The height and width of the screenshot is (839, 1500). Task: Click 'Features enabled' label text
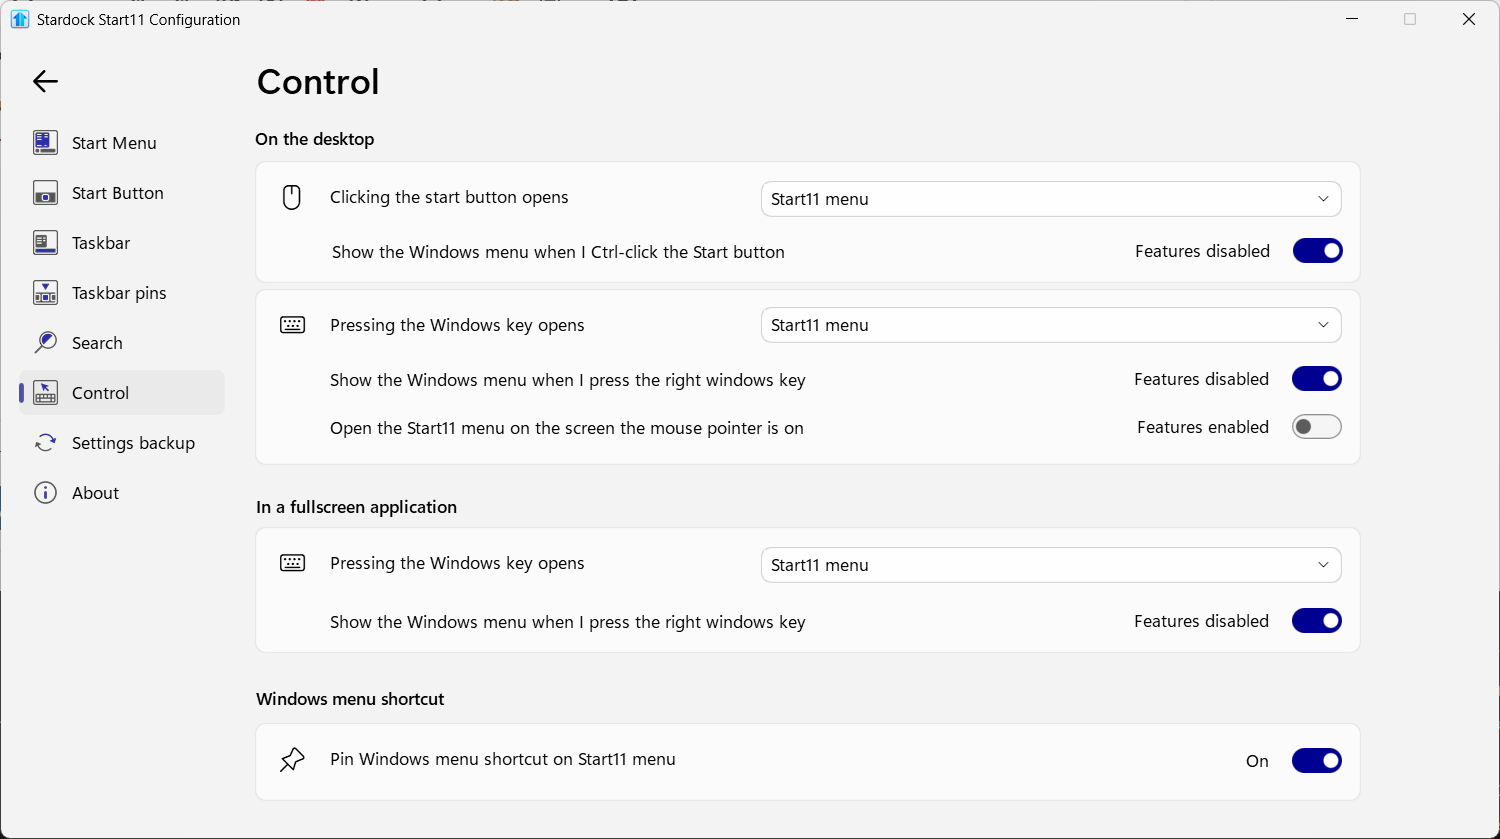[1203, 427]
